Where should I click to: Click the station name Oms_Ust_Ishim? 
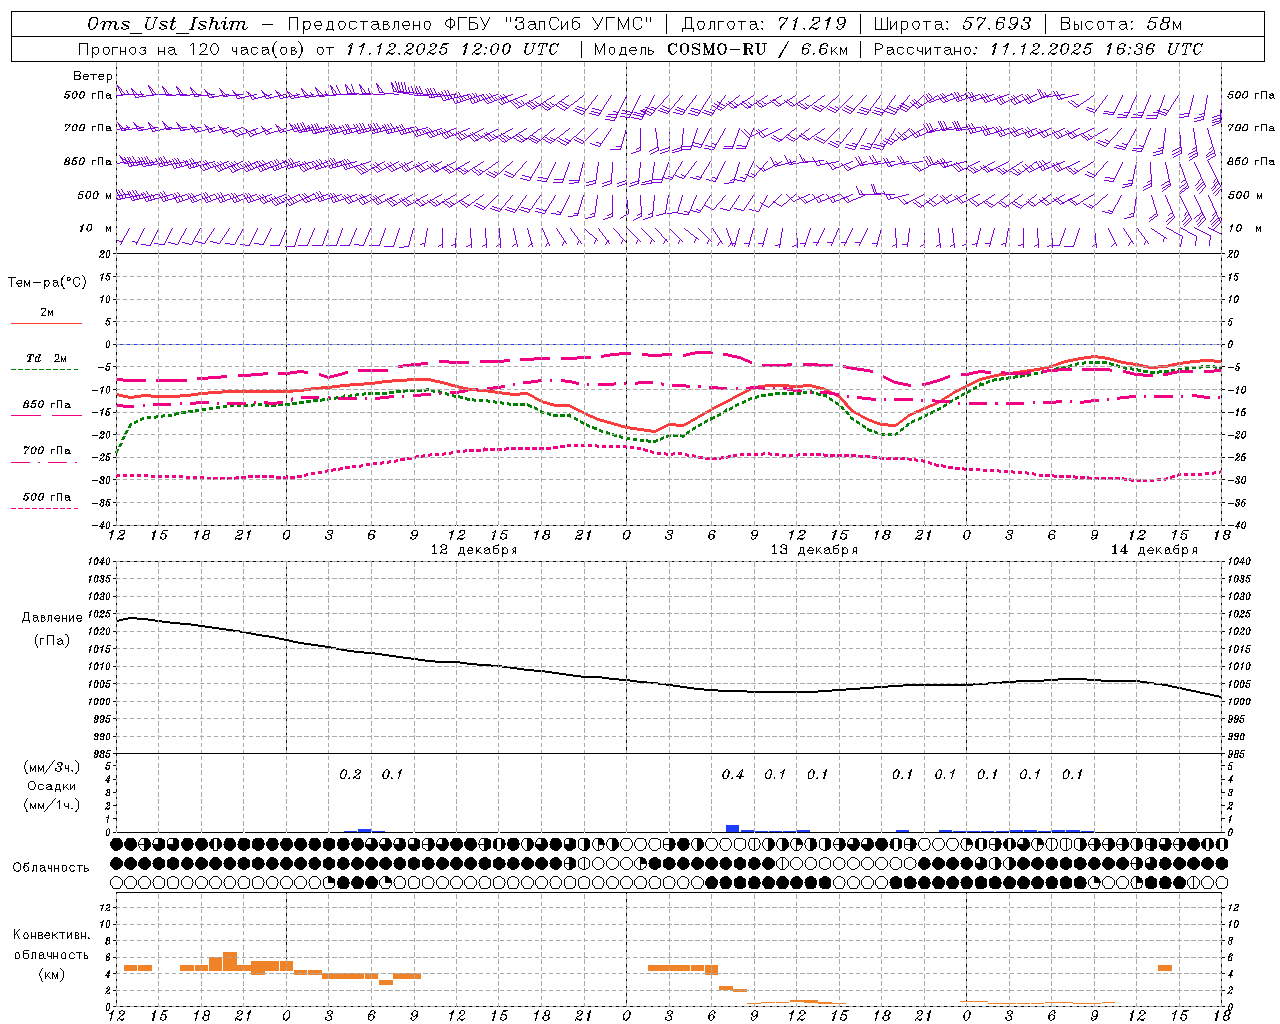coord(167,24)
